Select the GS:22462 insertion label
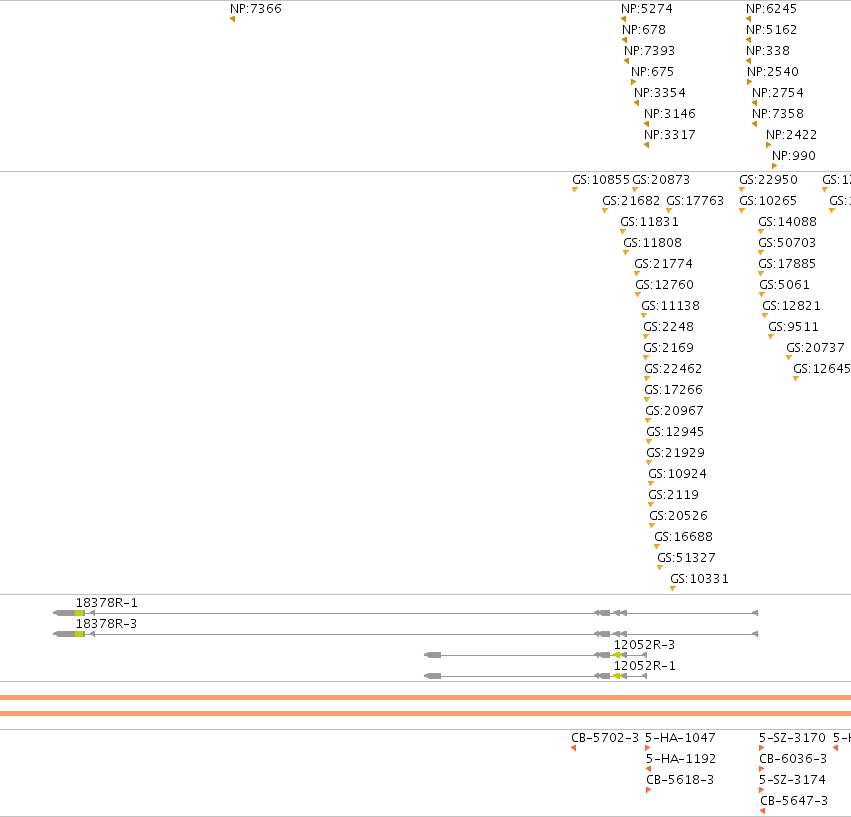This screenshot has width=851, height=817. tap(673, 369)
